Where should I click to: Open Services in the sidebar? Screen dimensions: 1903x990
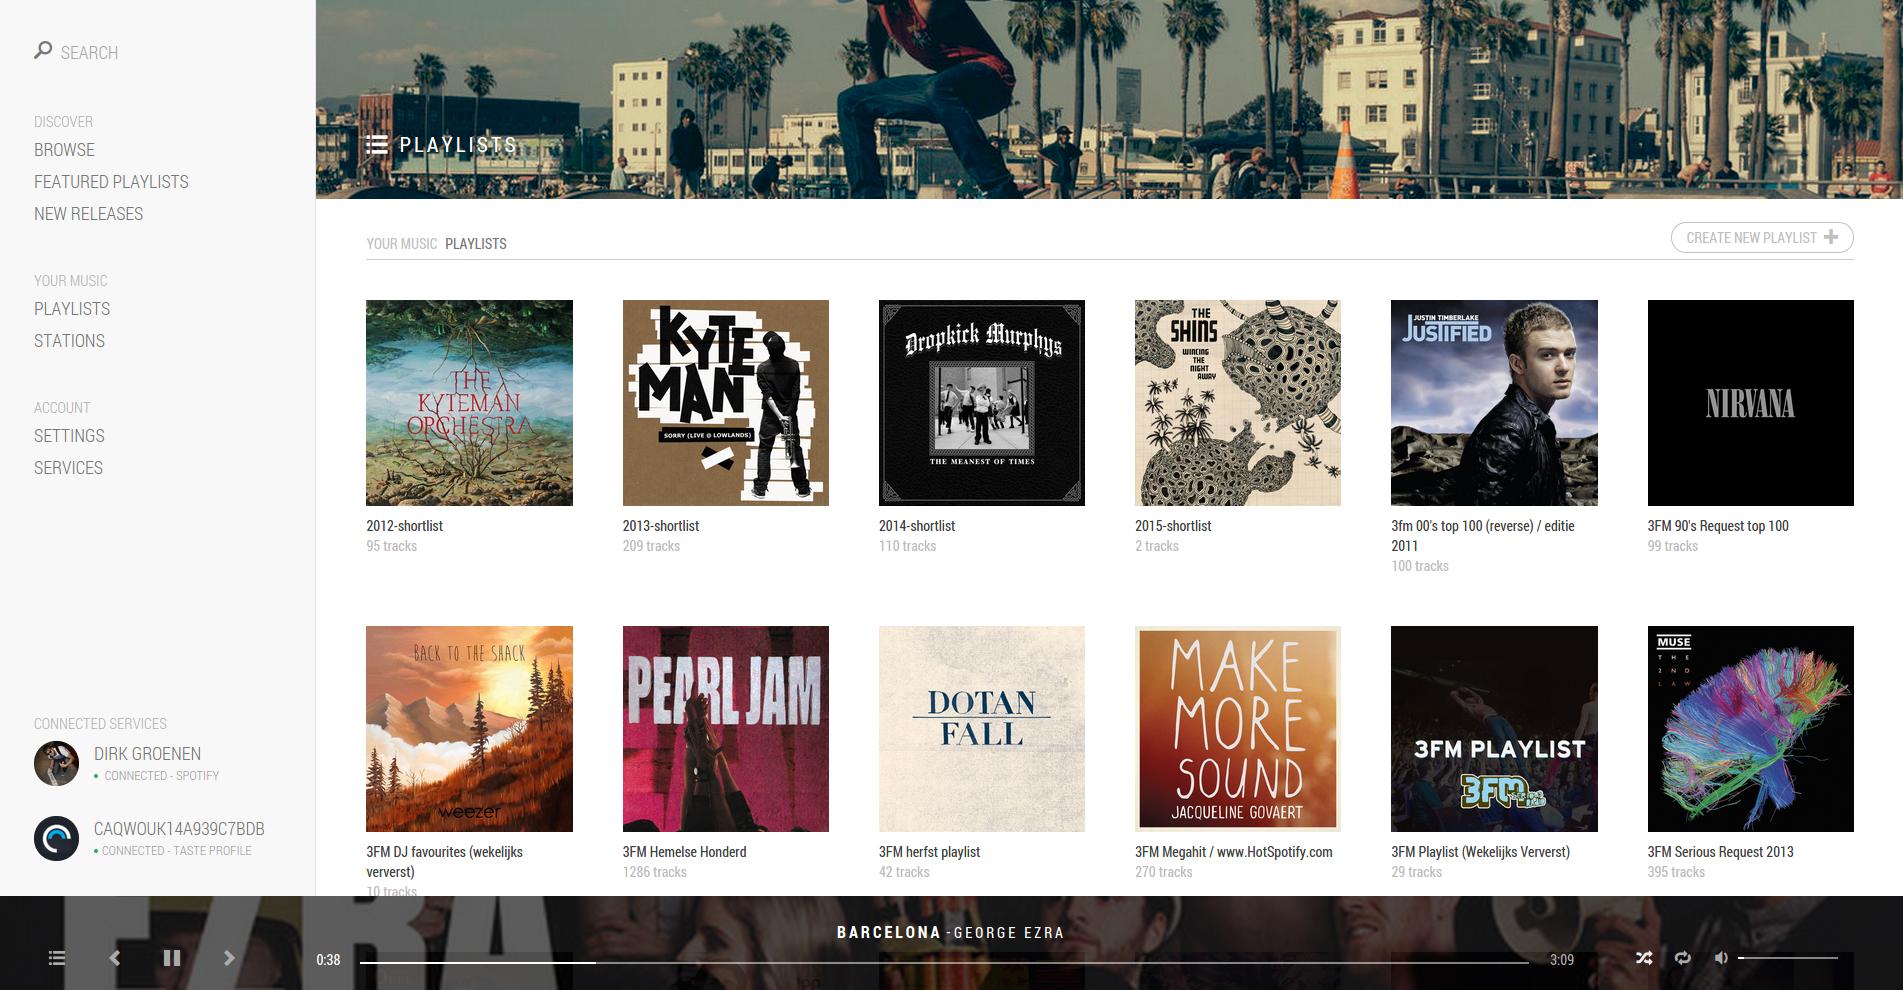pyautogui.click(x=68, y=468)
